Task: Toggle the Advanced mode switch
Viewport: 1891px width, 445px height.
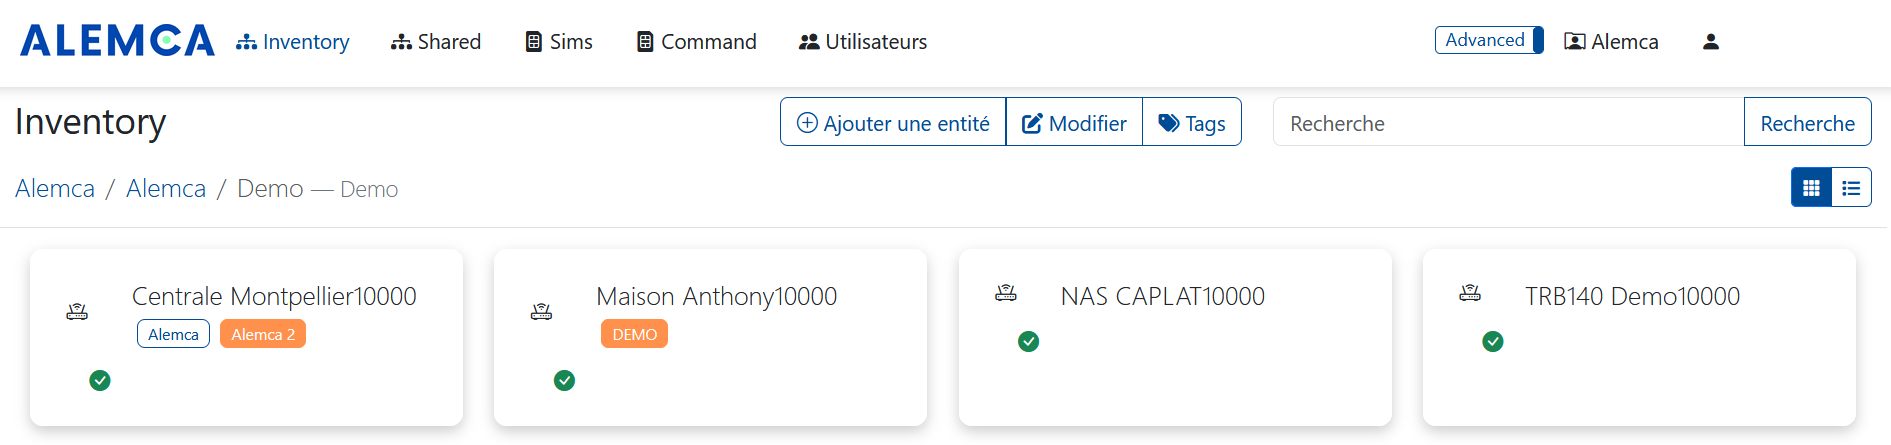Action: [1489, 40]
